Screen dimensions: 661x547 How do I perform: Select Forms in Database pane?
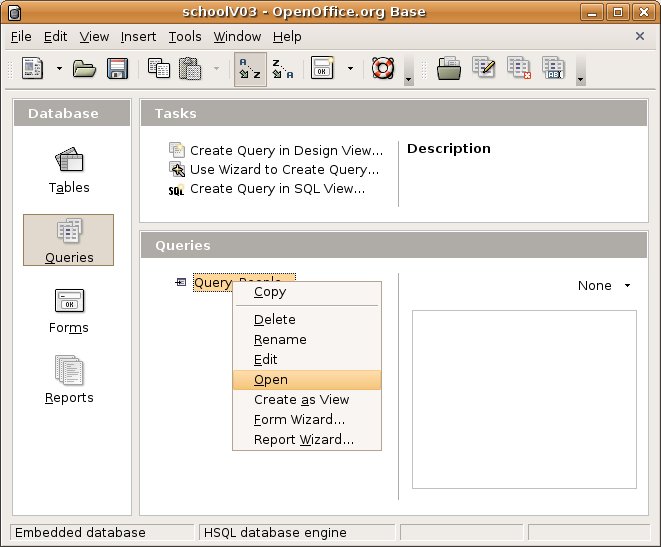click(x=69, y=311)
